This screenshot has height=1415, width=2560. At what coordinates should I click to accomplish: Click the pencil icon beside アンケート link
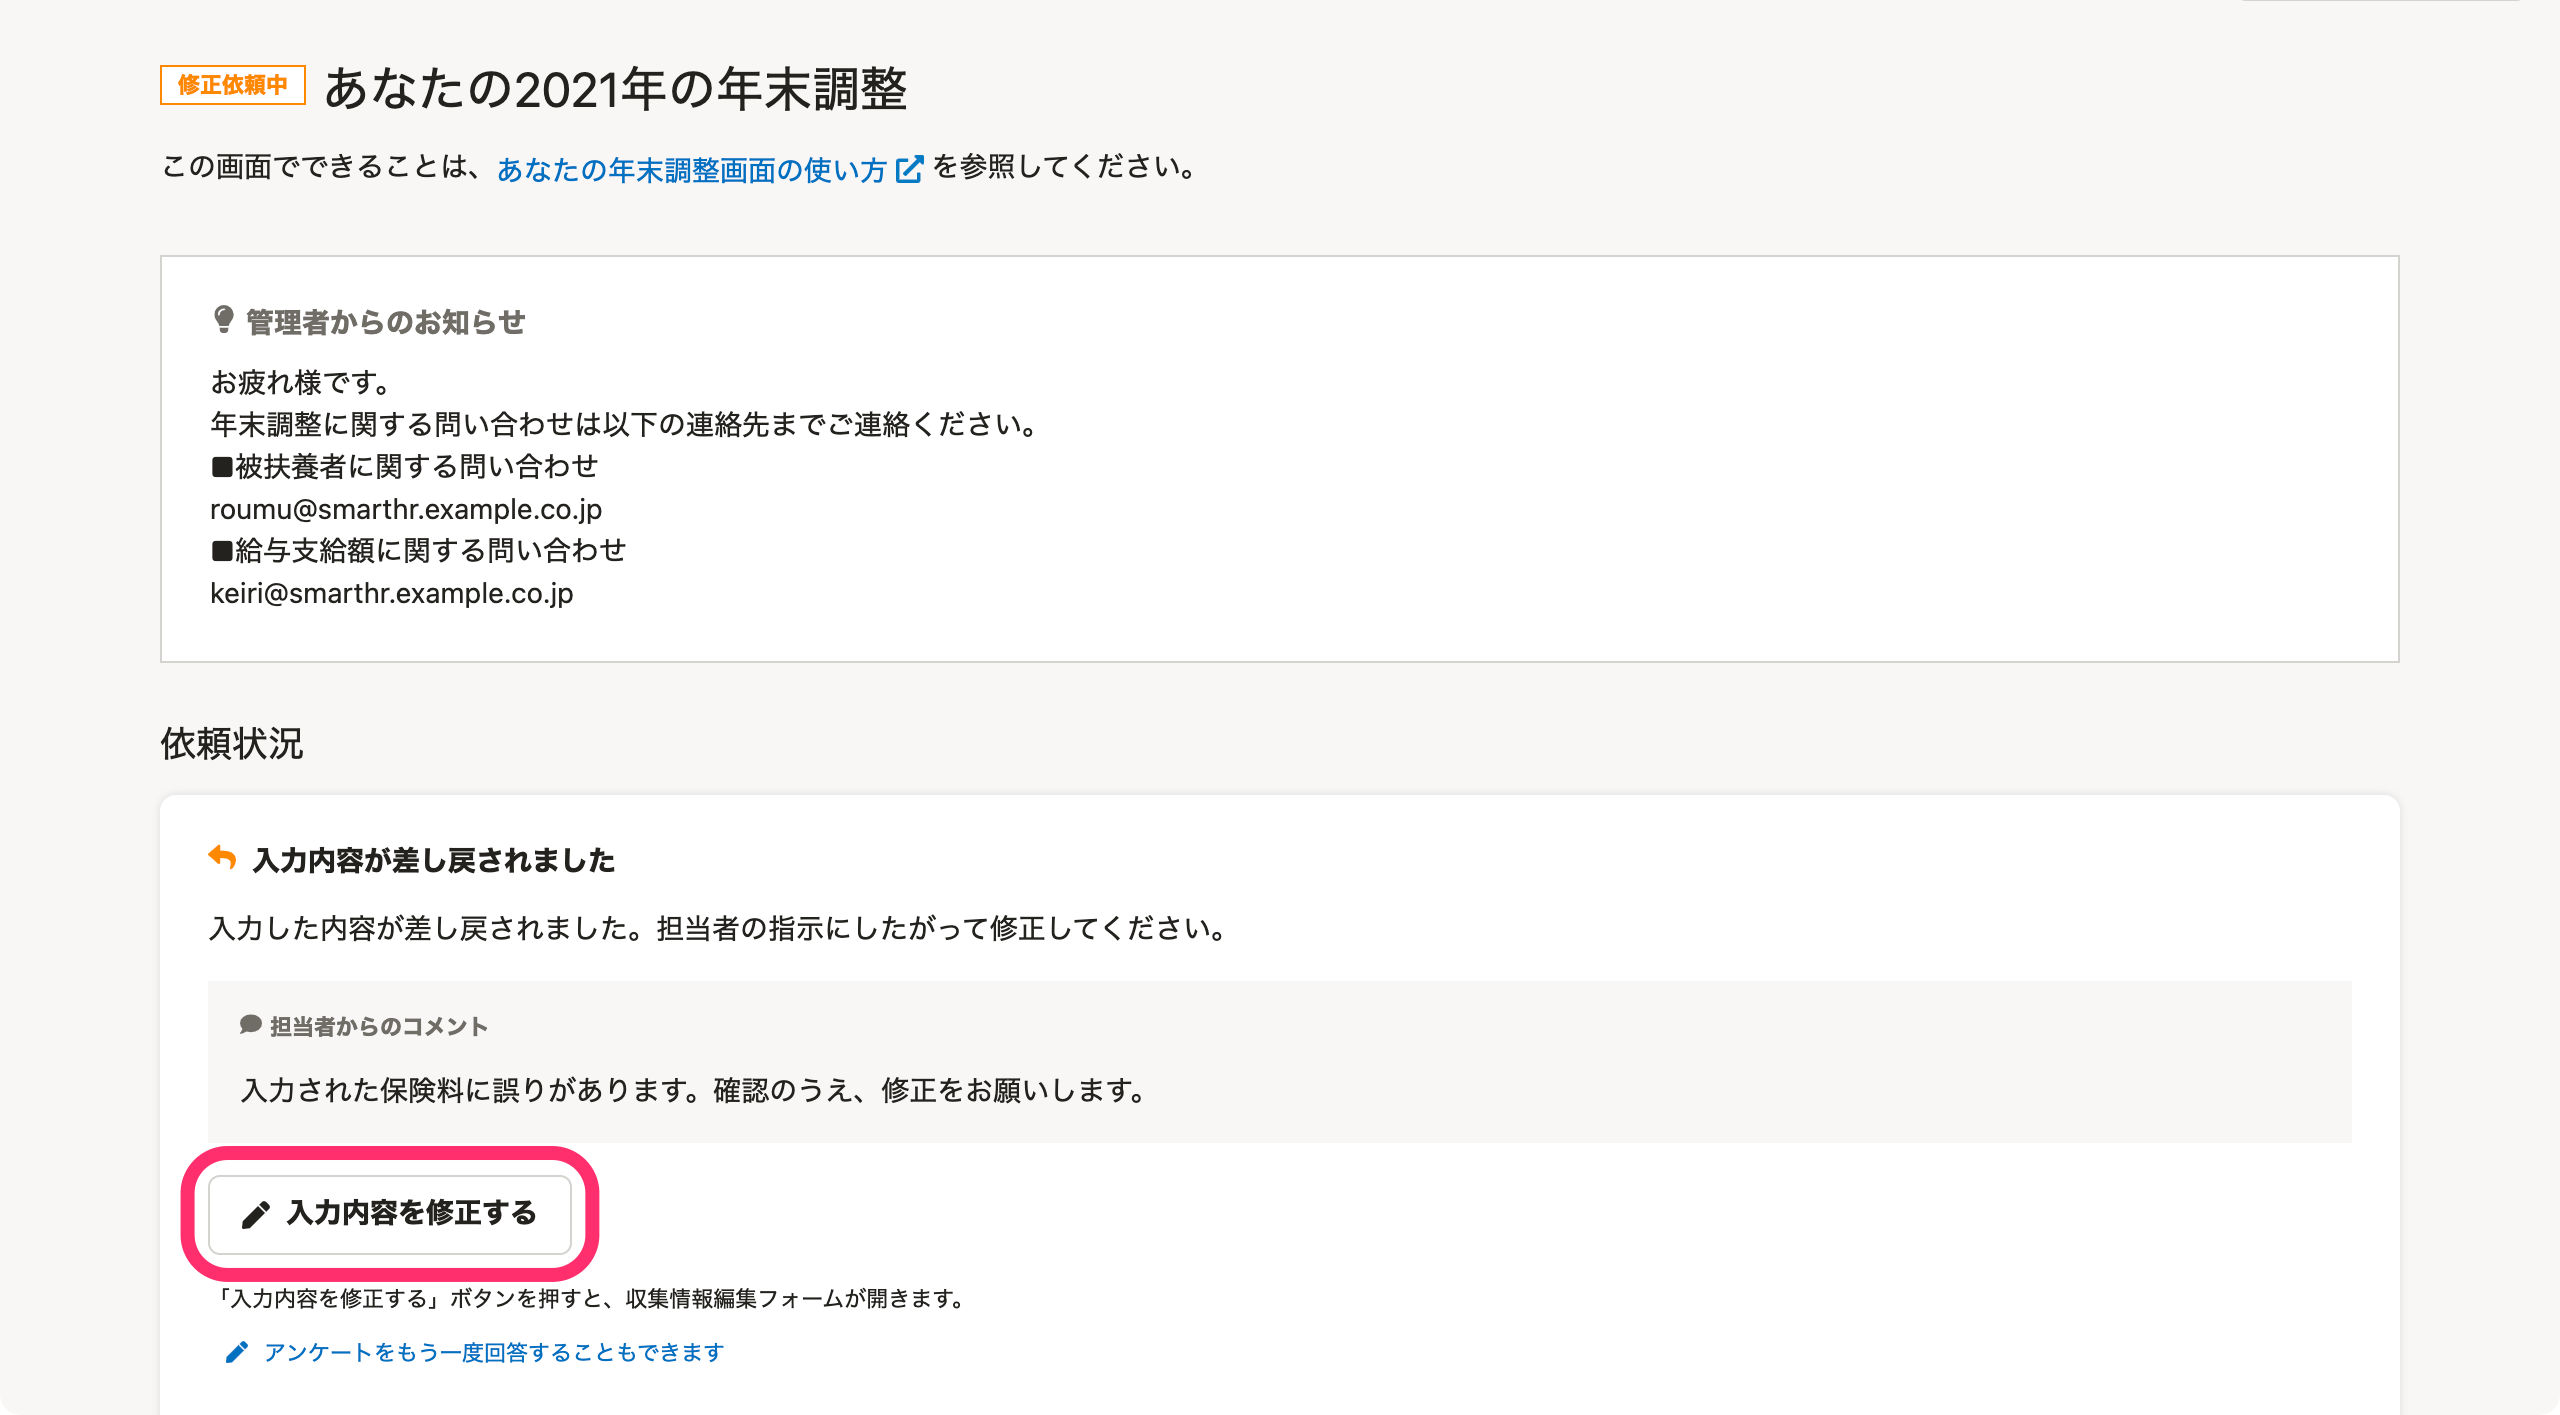click(x=236, y=1352)
